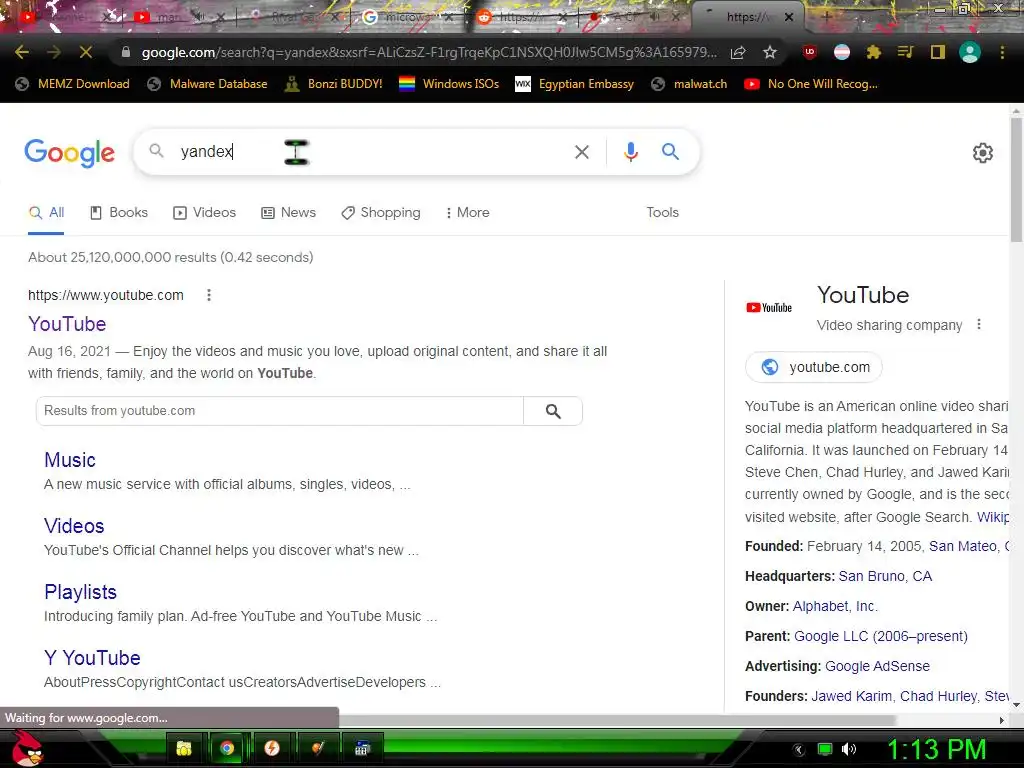Screen dimensions: 1024x768
Task: Open Chrome taskbar icon
Action: pos(227,748)
